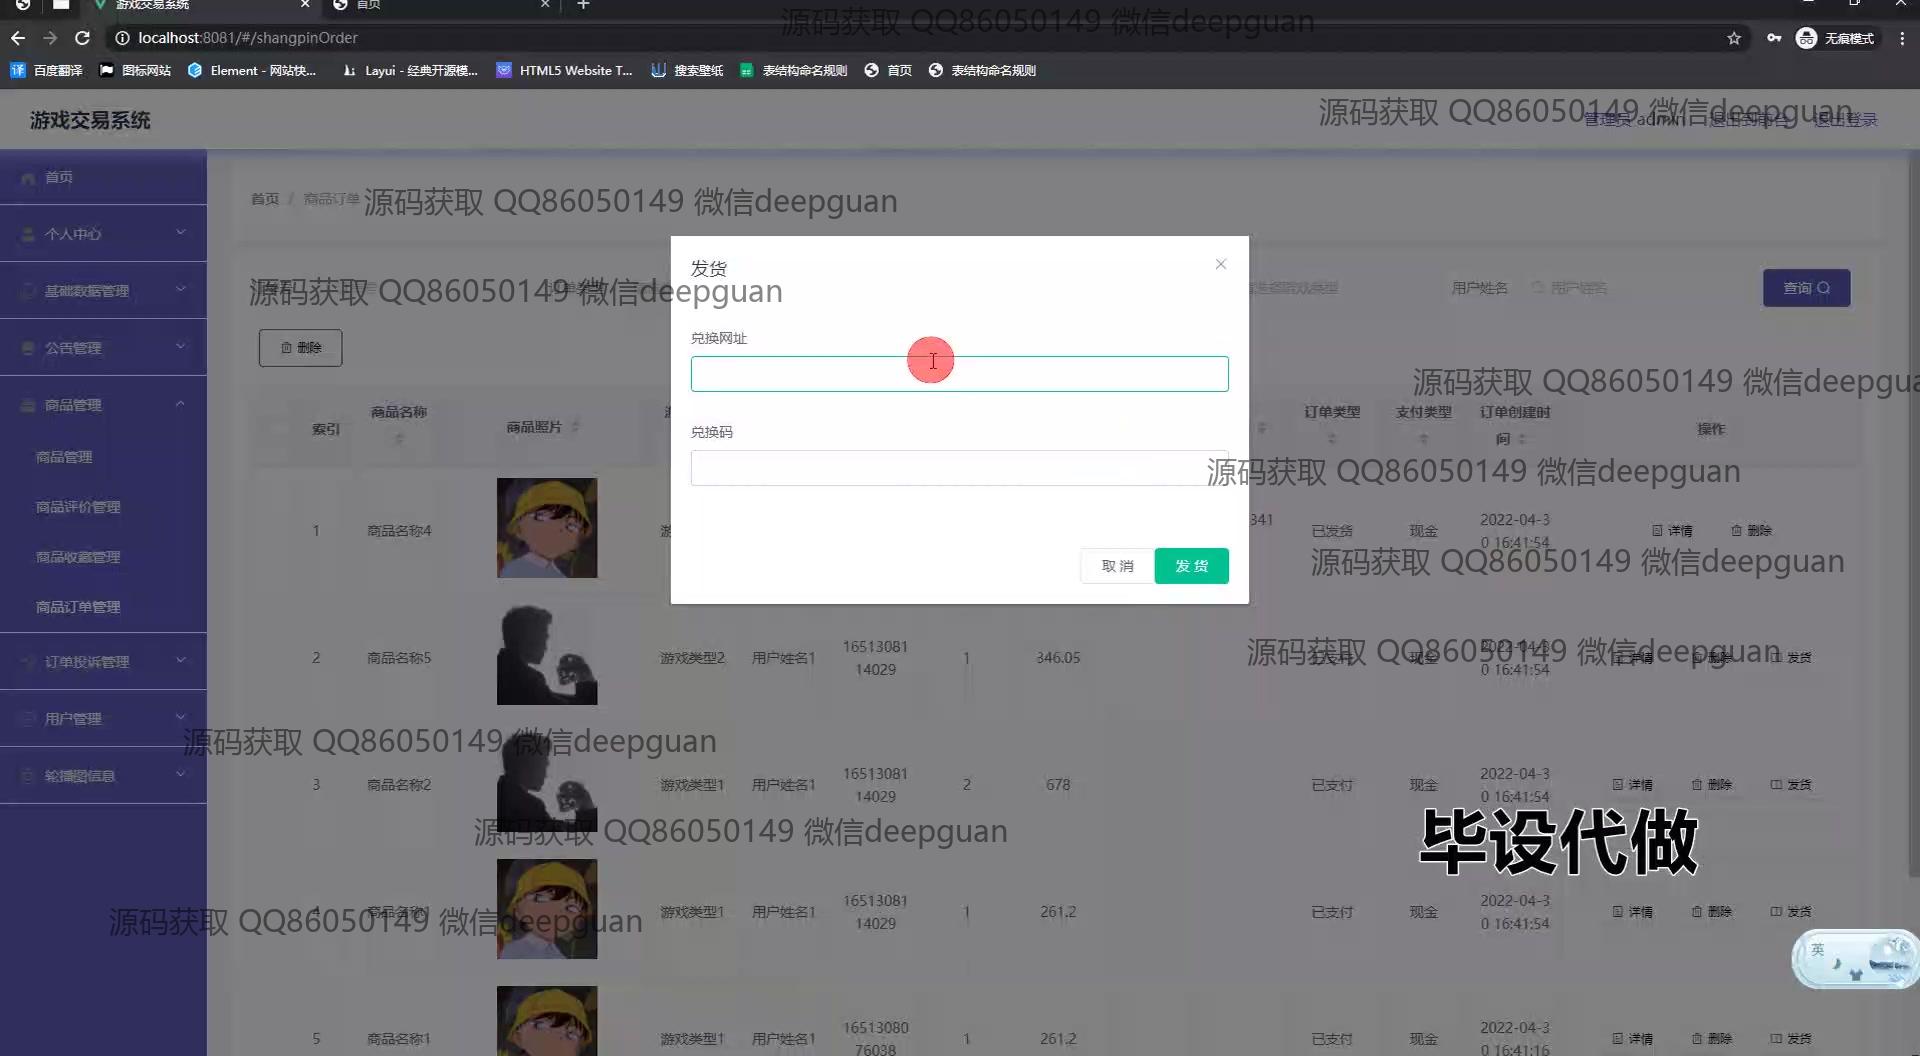View 详情 for the 商品名称4 order
Image resolution: width=1920 pixels, height=1056 pixels.
click(1672, 531)
